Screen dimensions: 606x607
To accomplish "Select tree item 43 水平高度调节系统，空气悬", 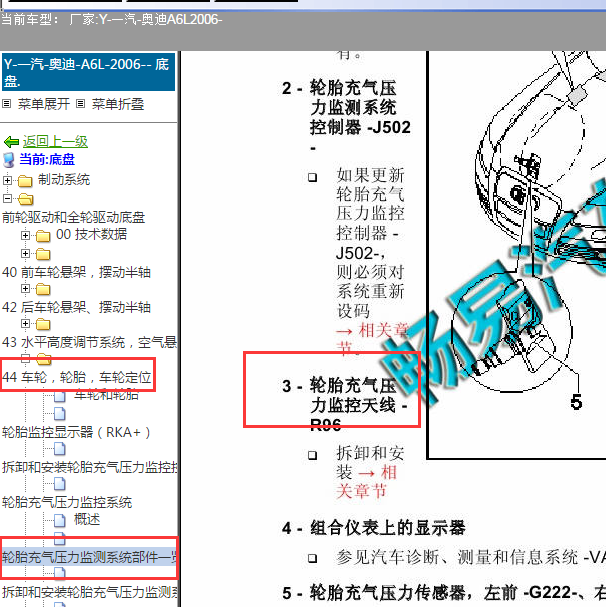I will (89, 342).
